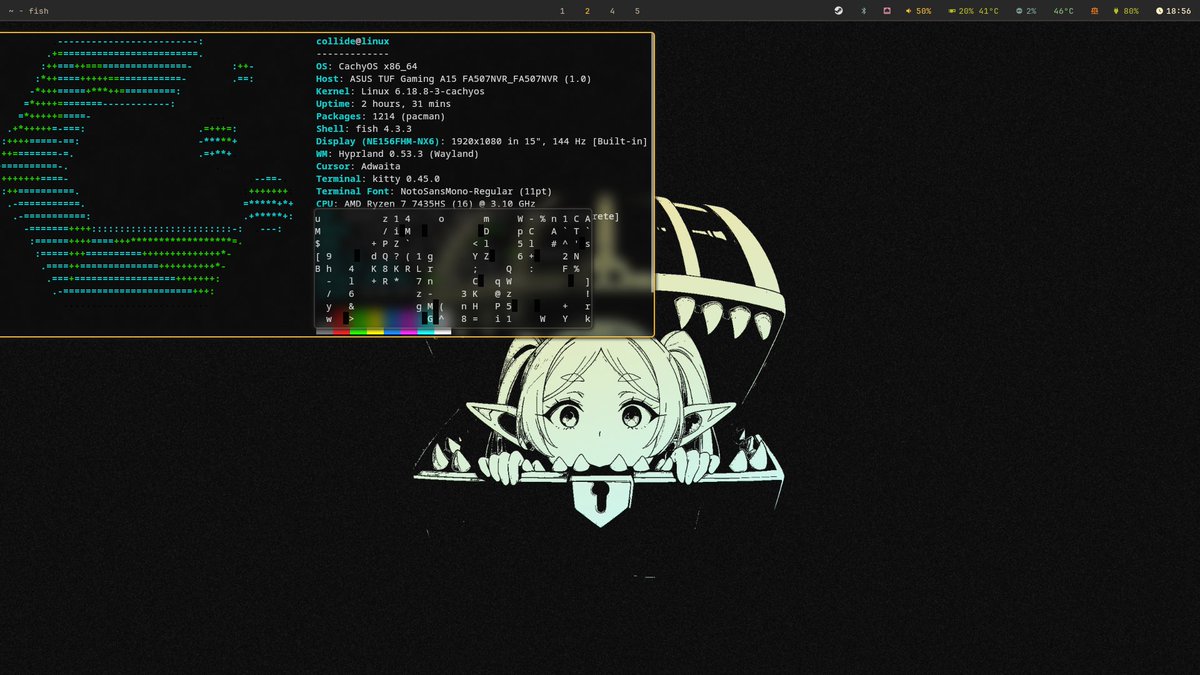The image size is (1200, 675).
Task: Click the cyan color block in terminal
Action: point(426,331)
